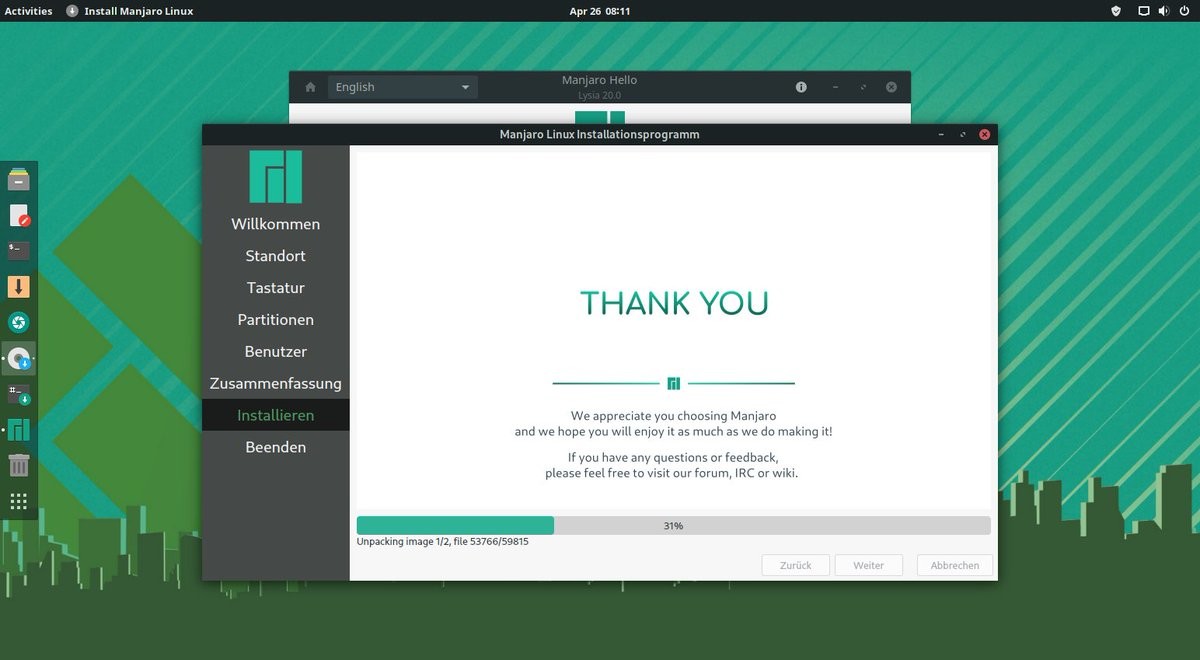Select the Installieren step
Viewport: 1200px width, 660px height.
pyautogui.click(x=276, y=415)
